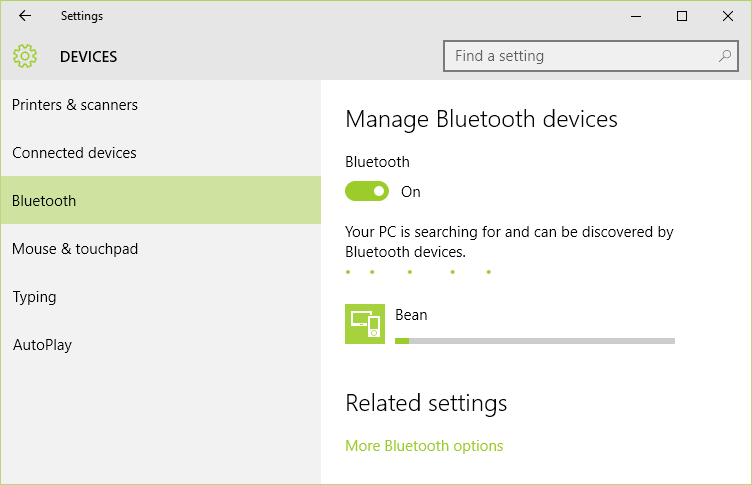This screenshot has width=752, height=485.
Task: Switch to the Typing section
Action: coord(34,297)
